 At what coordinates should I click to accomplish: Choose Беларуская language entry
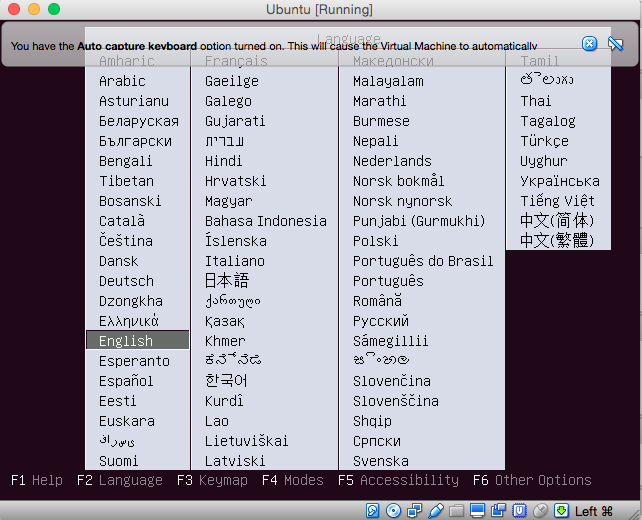138,121
